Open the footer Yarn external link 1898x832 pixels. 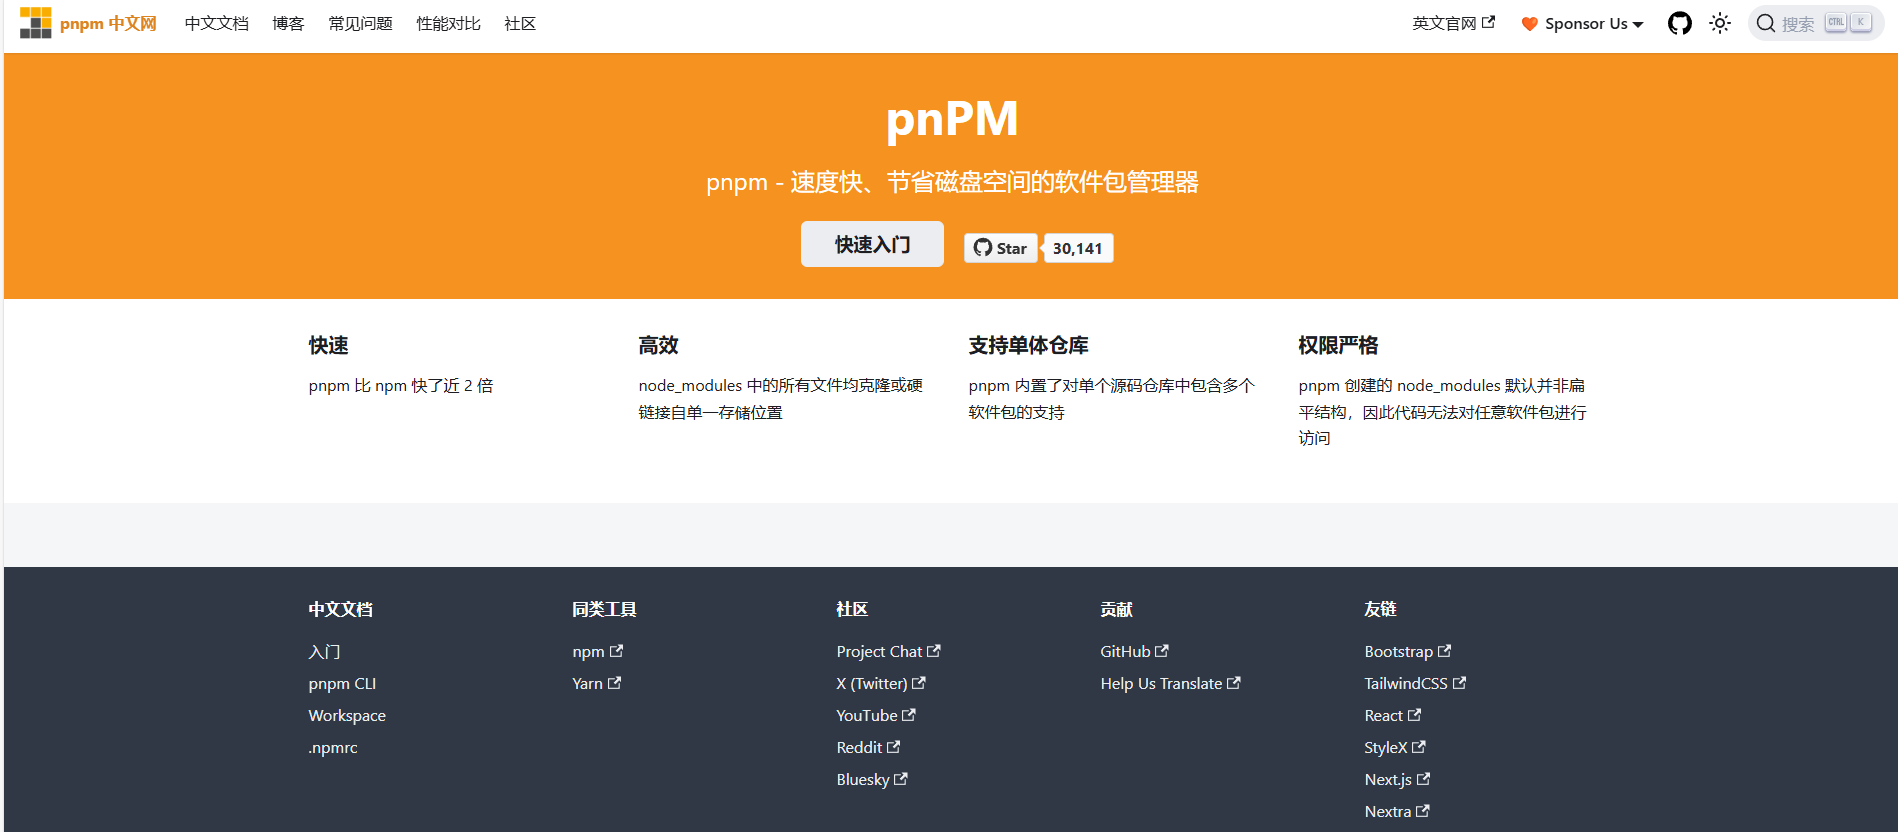pyautogui.click(x=597, y=684)
